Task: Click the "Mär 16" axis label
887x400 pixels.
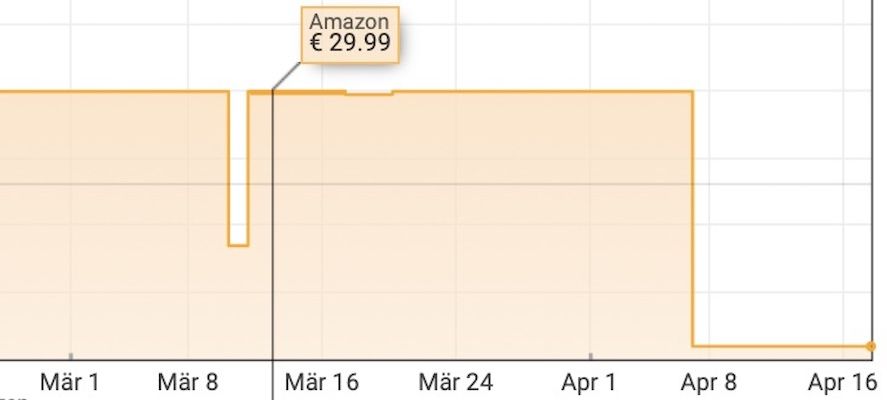Action: click(321, 382)
